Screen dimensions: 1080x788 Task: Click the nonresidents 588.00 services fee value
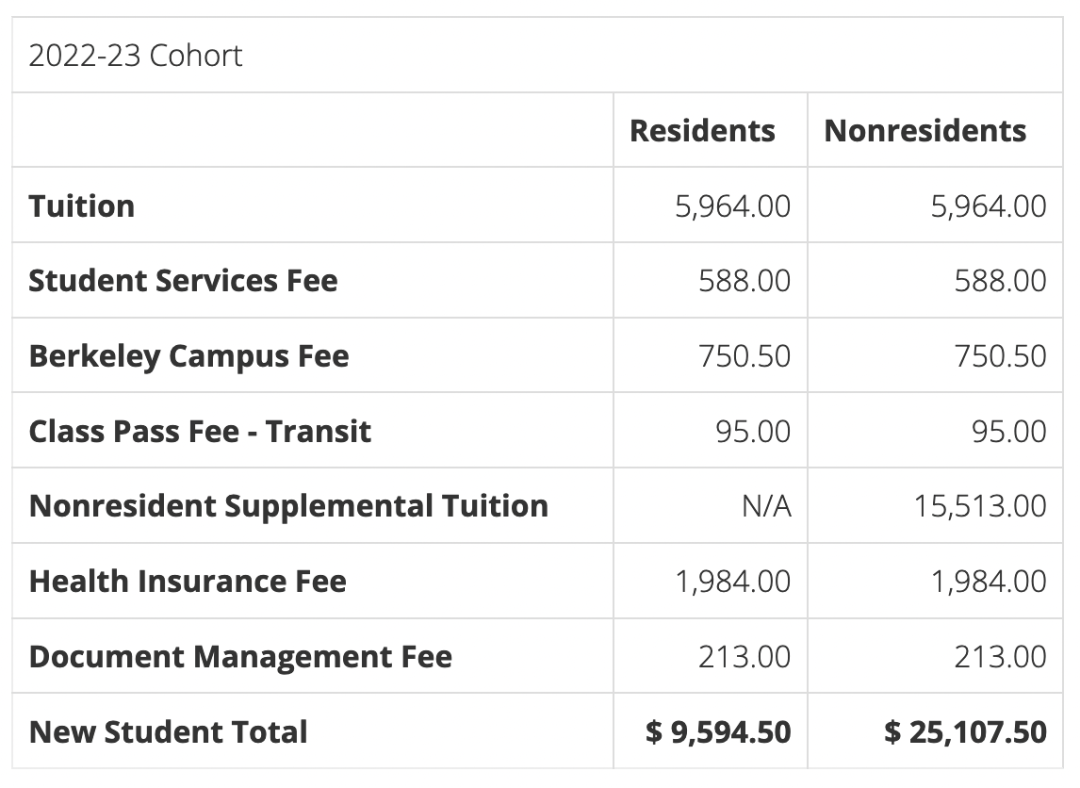[1000, 281]
